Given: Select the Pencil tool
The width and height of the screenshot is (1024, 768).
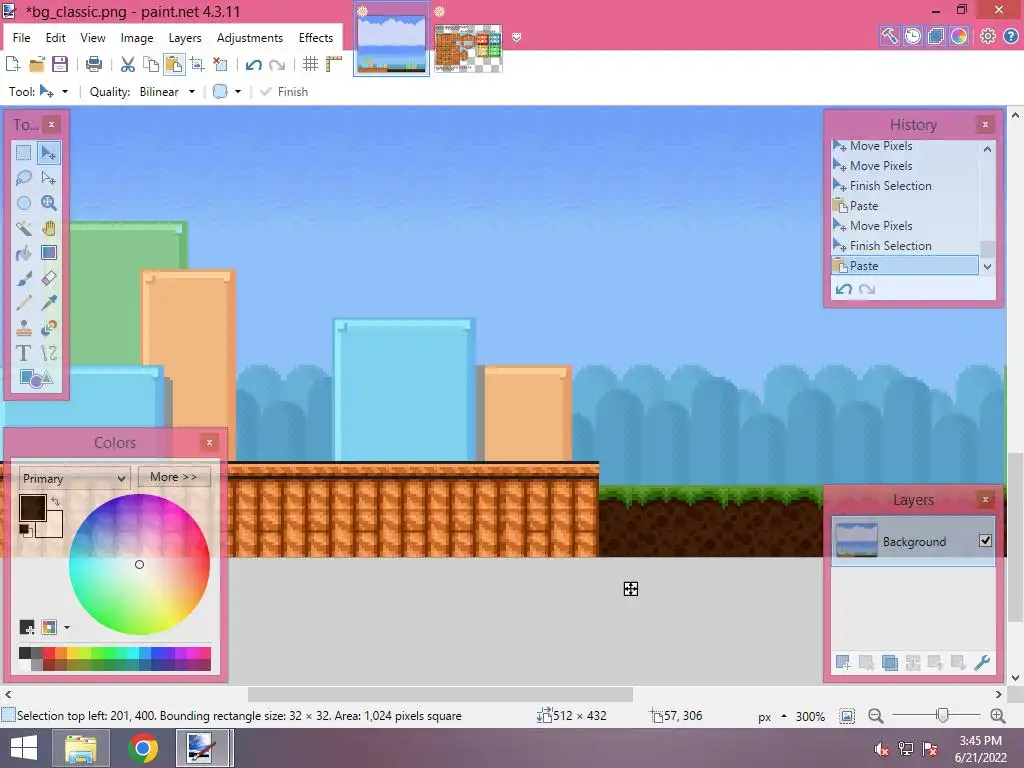Looking at the screenshot, I should [x=24, y=303].
